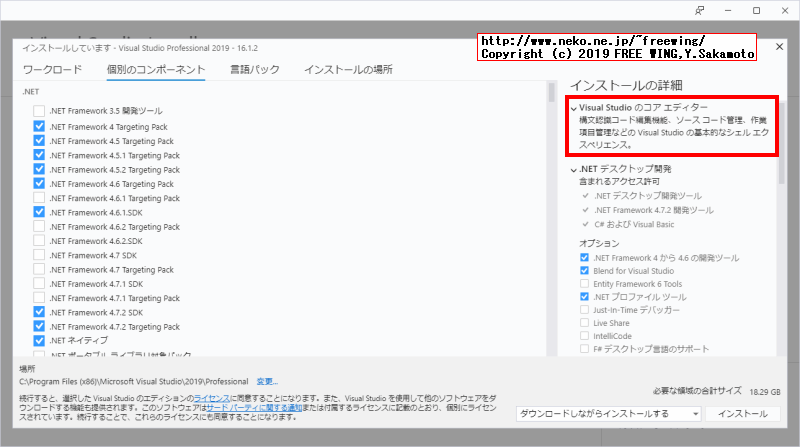
Task: Enable .NET Framework 3.5 開発ツール checkbox
Action: click(39, 111)
